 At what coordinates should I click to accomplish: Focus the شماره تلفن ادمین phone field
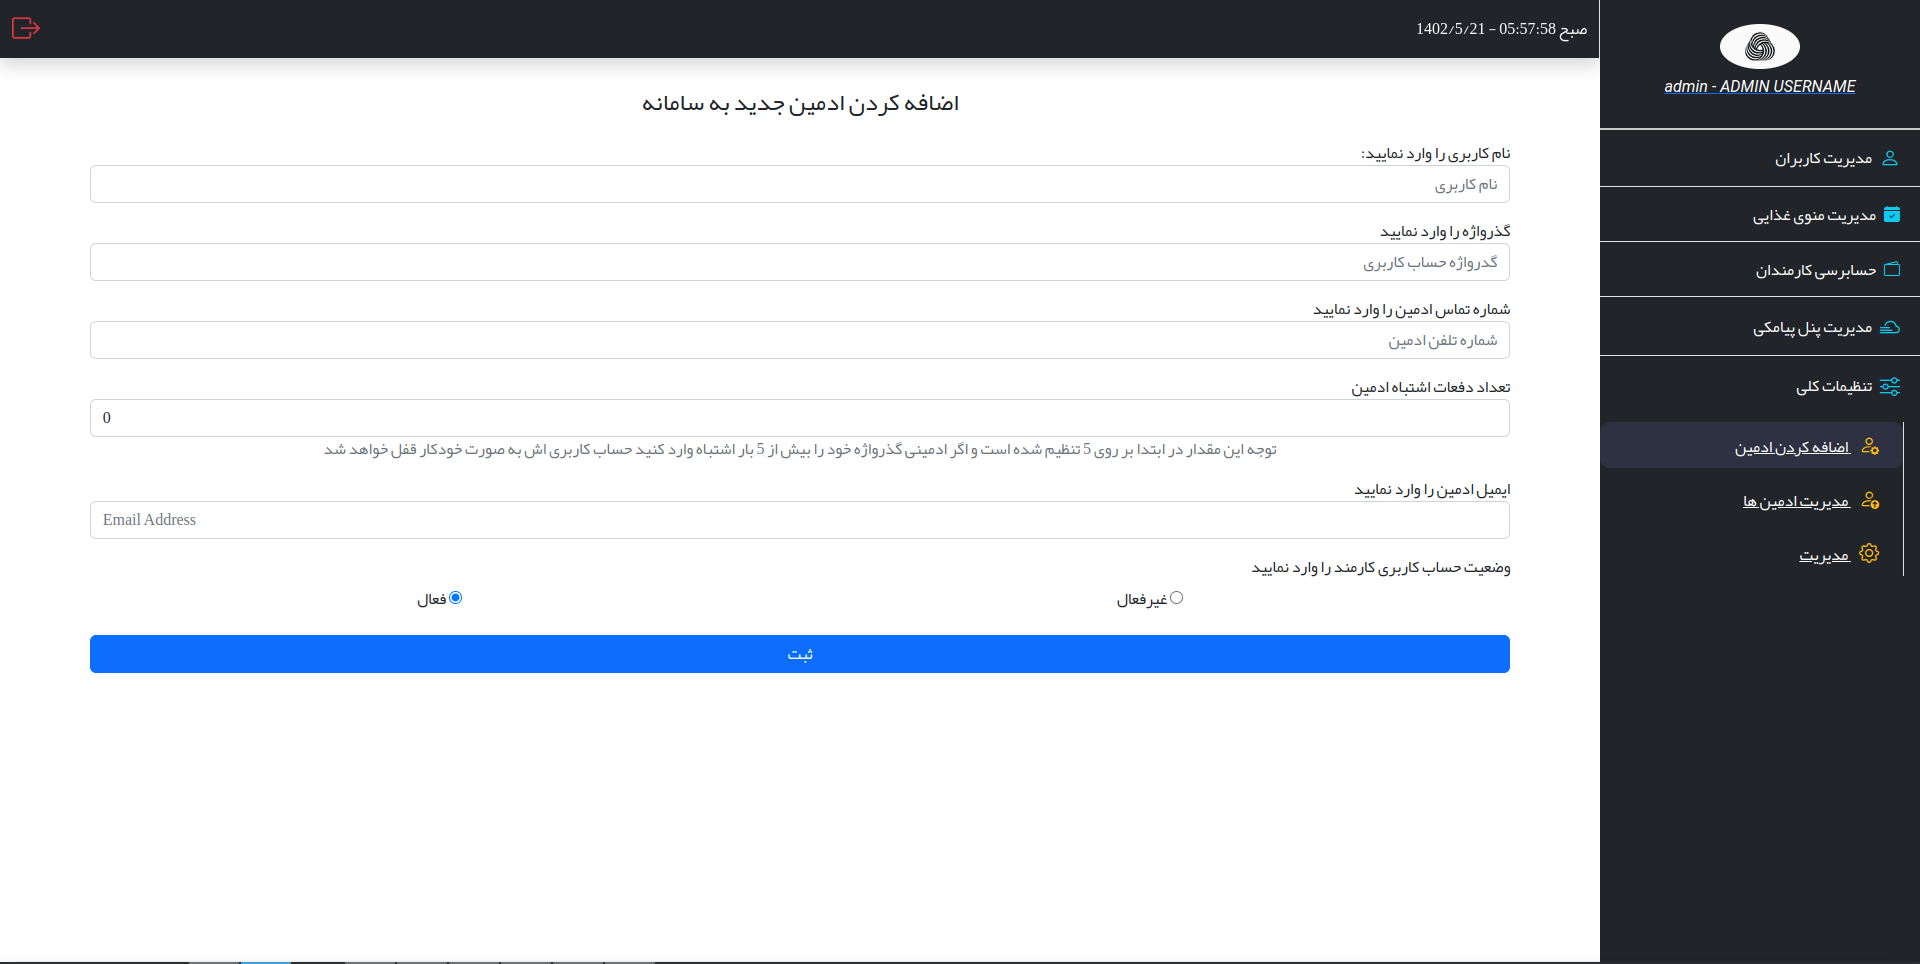tap(800, 340)
